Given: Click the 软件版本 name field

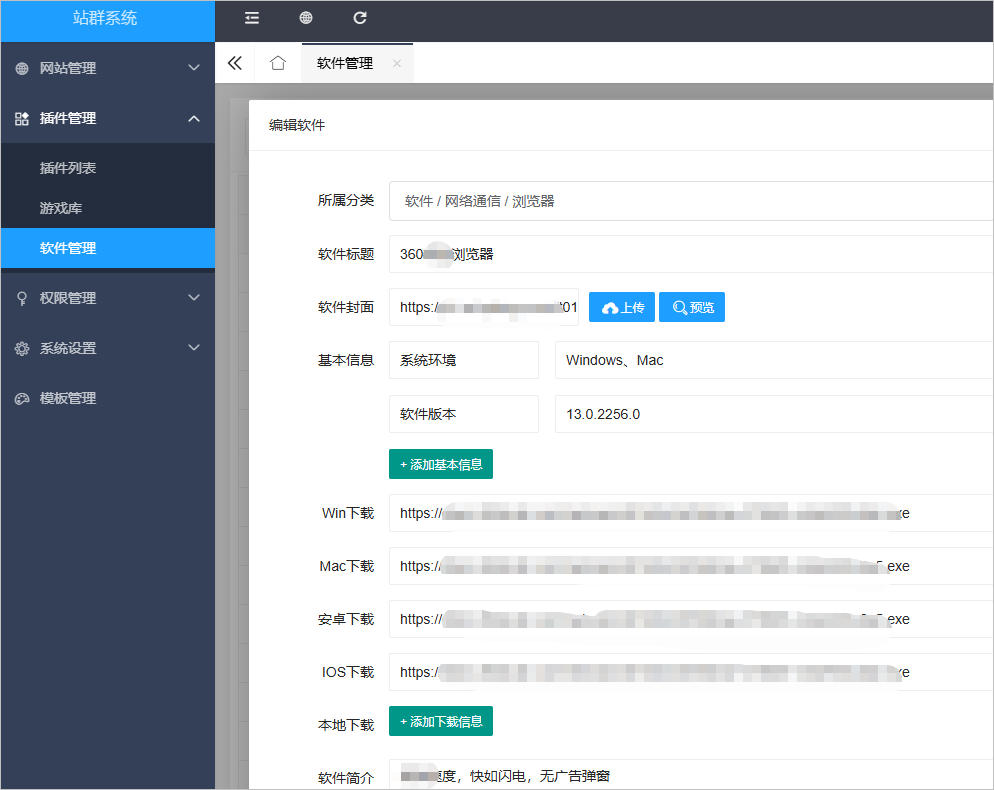Looking at the screenshot, I should point(464,414).
